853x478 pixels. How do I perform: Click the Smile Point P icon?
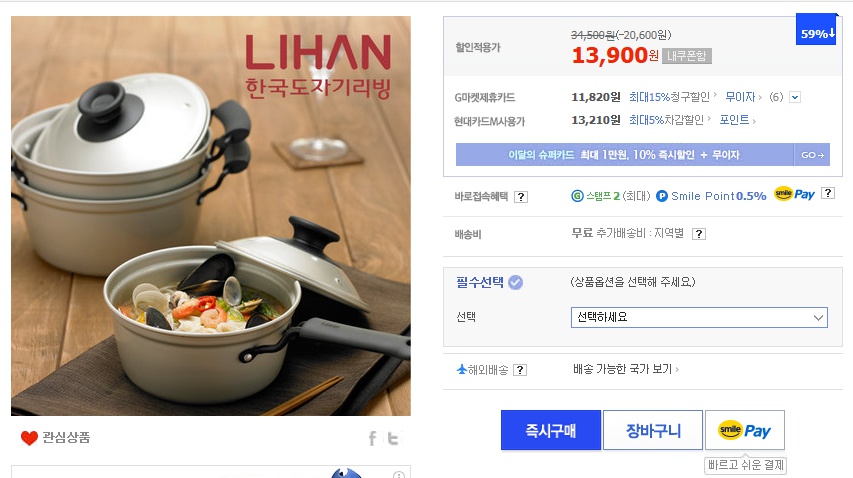[662, 196]
